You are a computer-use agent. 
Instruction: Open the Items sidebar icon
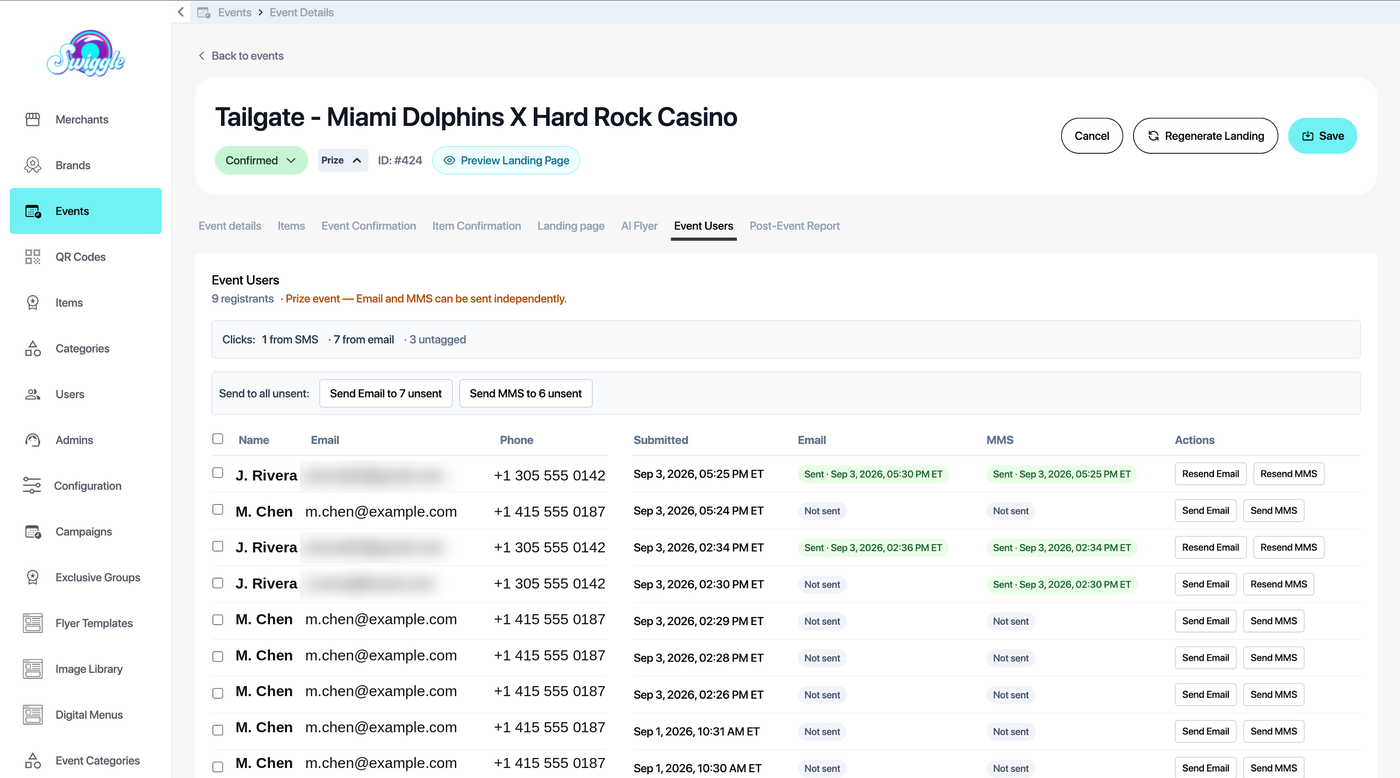pos(33,303)
